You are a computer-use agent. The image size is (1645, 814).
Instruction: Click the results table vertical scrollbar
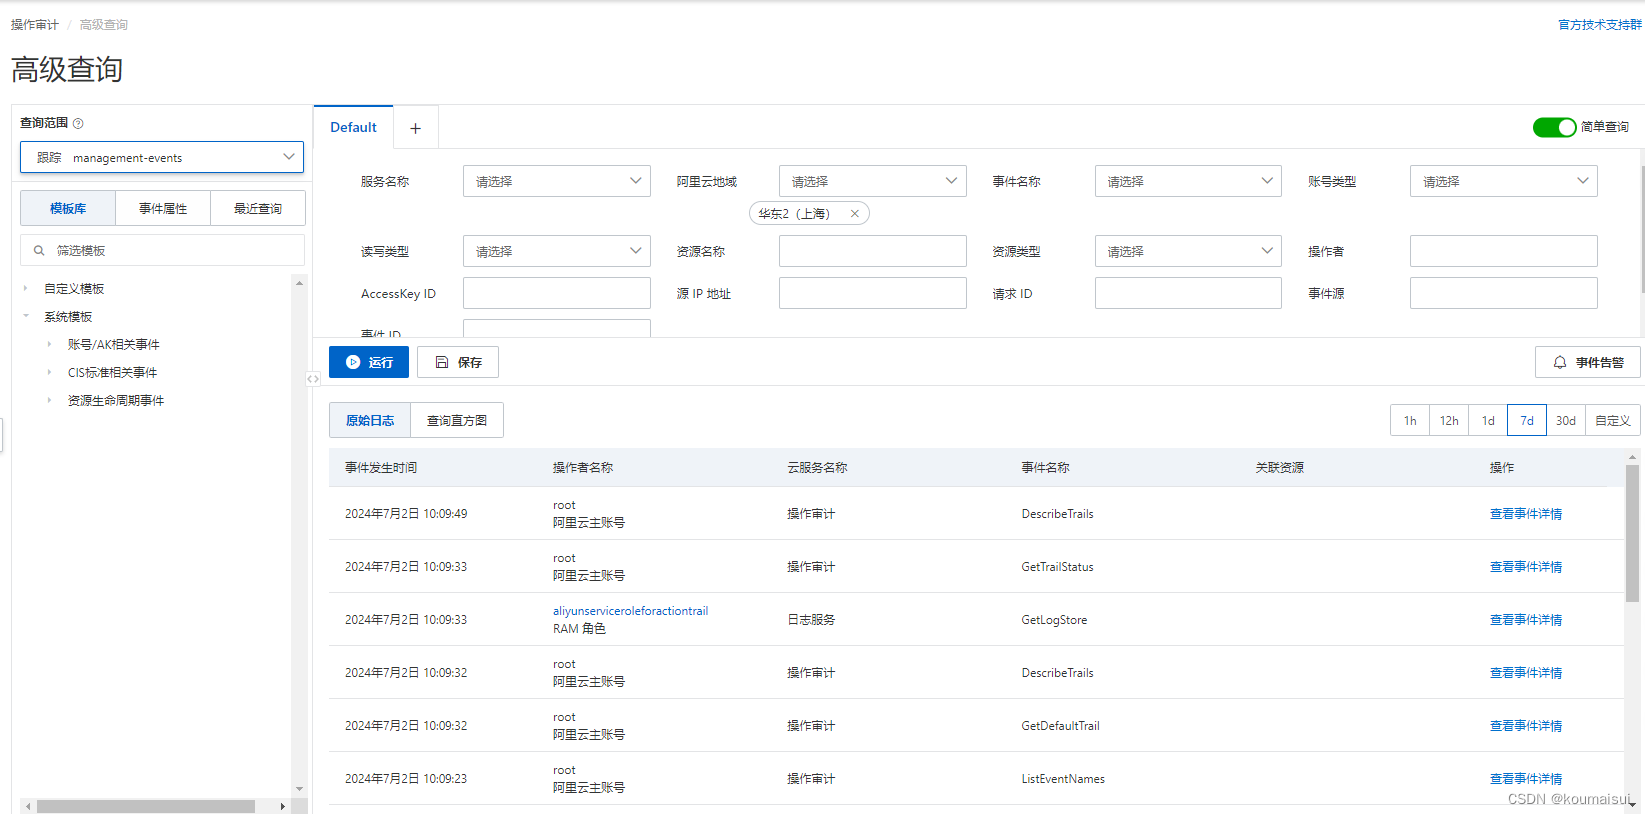point(1632,533)
